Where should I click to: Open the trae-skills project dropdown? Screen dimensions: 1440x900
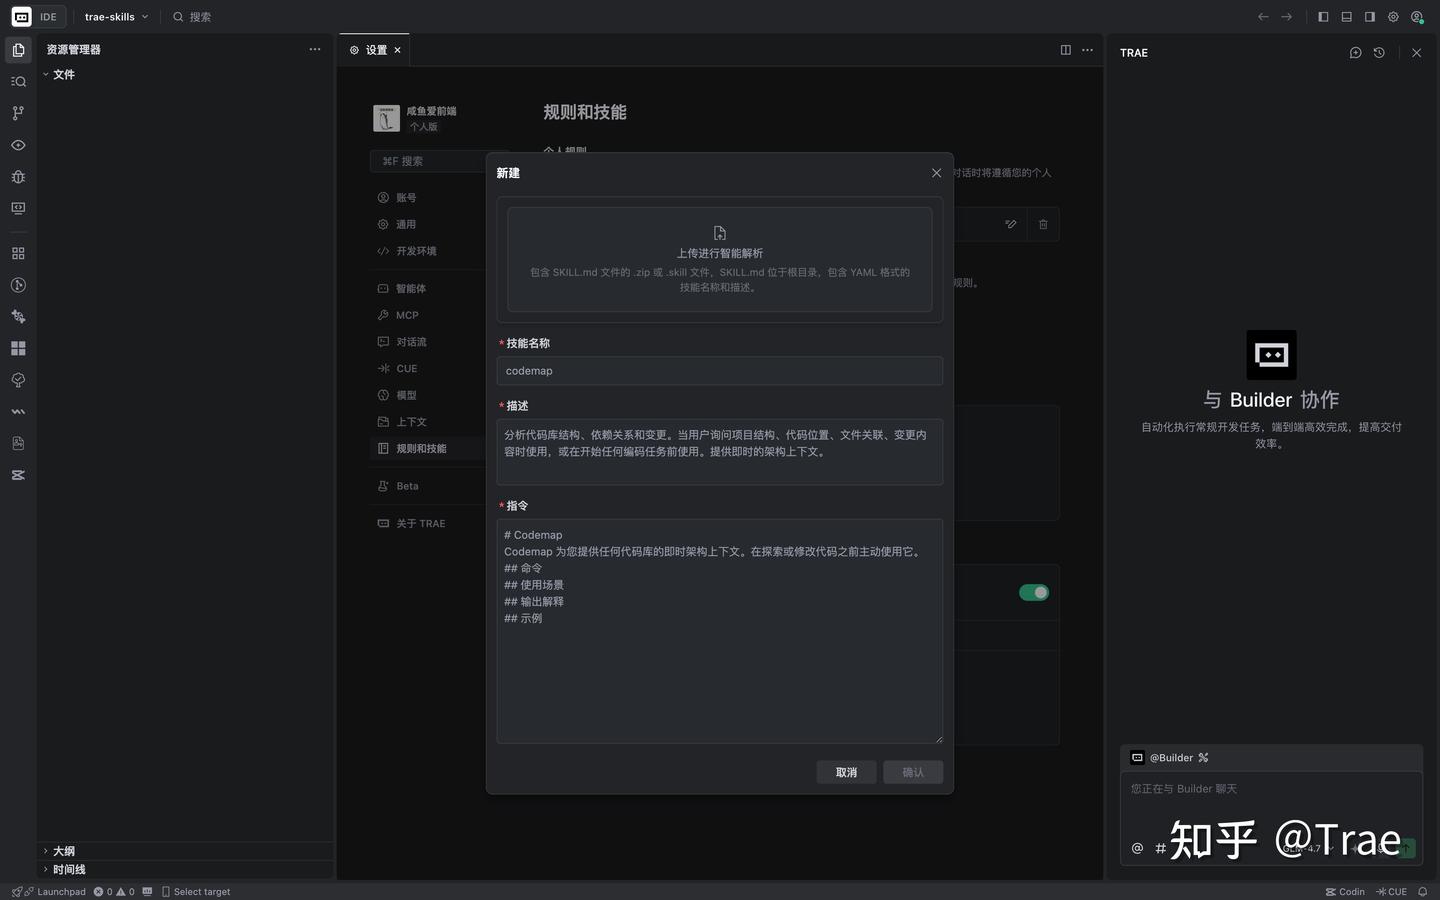click(117, 17)
